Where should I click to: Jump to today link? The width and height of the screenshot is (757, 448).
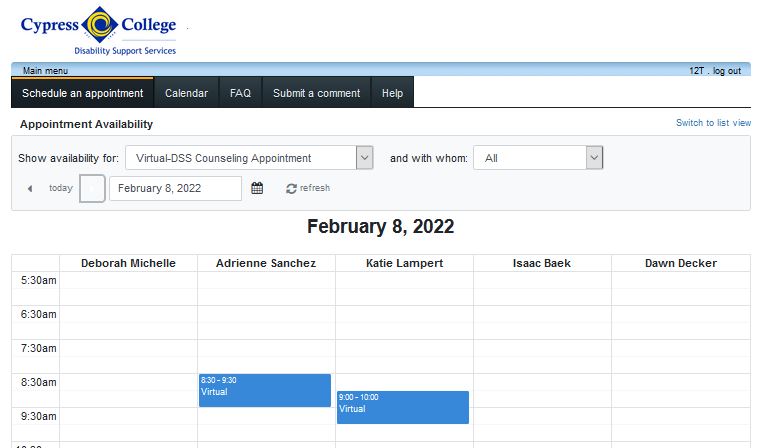tap(61, 188)
